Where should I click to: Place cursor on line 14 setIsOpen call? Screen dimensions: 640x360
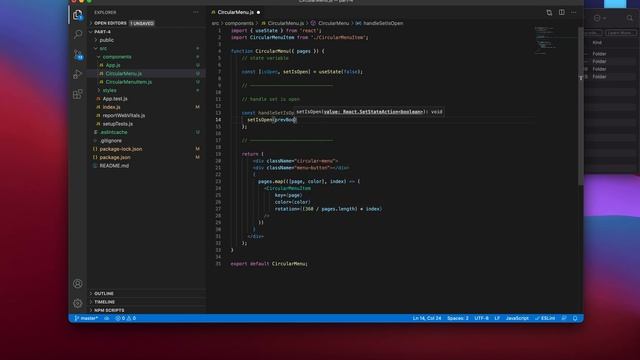click(x=271, y=120)
